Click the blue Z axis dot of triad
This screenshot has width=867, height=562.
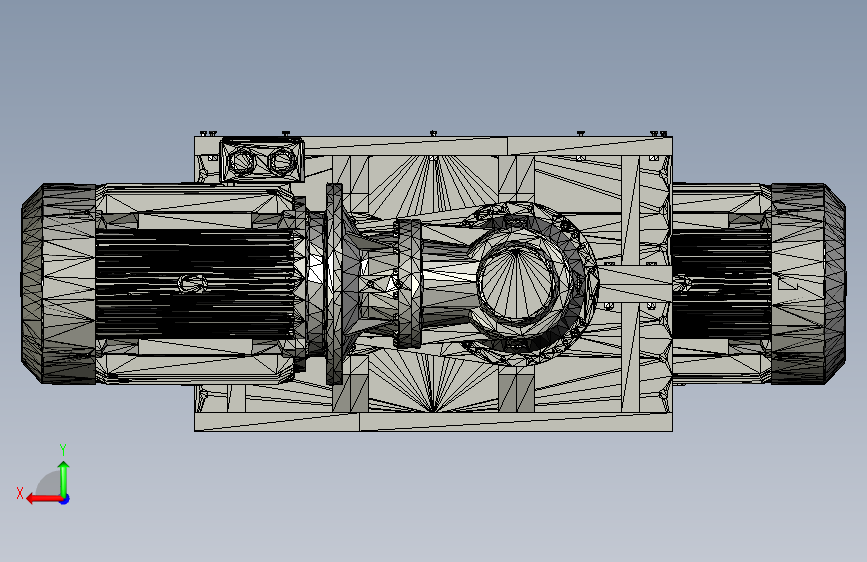[x=65, y=499]
